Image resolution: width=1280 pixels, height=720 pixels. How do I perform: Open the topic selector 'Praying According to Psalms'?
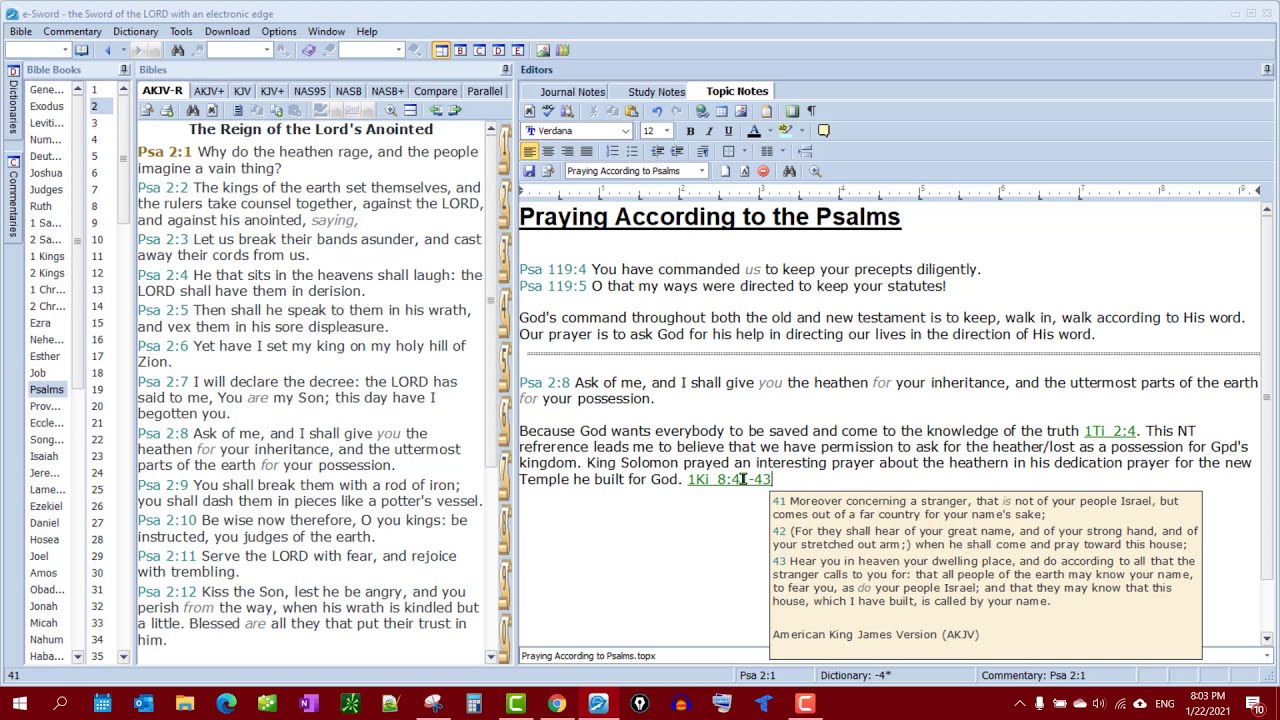coord(636,171)
